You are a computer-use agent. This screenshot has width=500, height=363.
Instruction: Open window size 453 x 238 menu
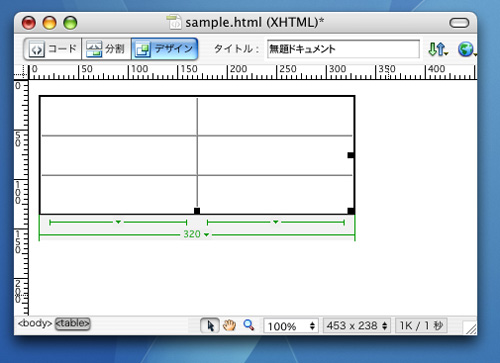(357, 325)
